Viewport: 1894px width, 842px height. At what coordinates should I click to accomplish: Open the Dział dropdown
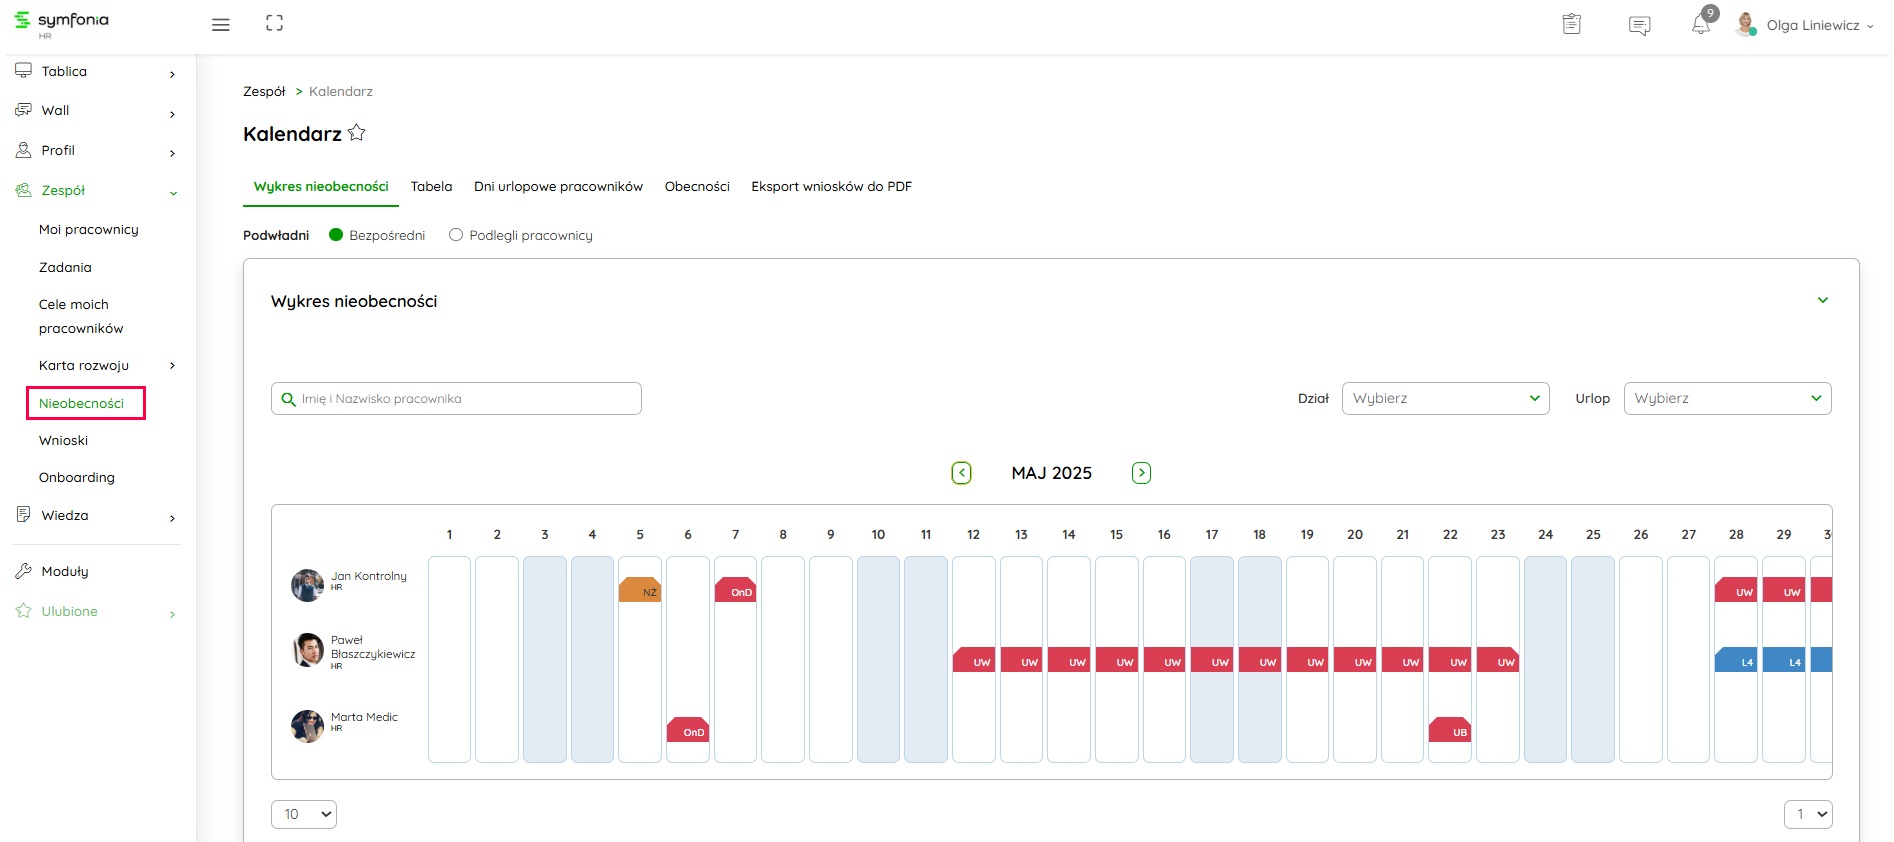click(1445, 398)
